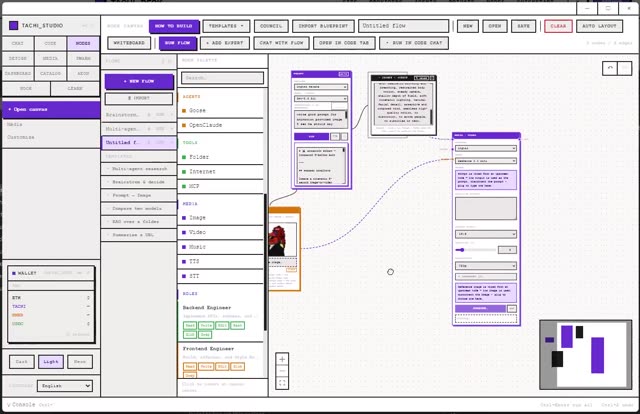Viewport: 640px width, 414px height.
Task: Open the model dropdown in the media image node
Action: (x=486, y=161)
